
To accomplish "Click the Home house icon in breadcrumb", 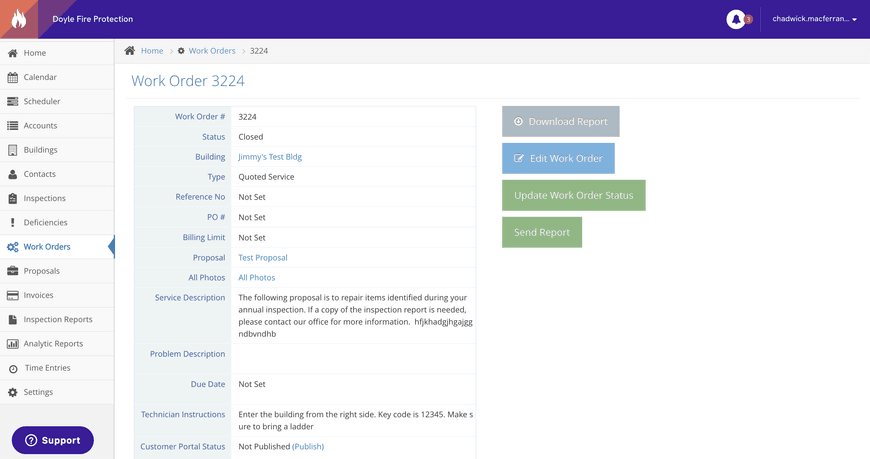I will [x=130, y=51].
